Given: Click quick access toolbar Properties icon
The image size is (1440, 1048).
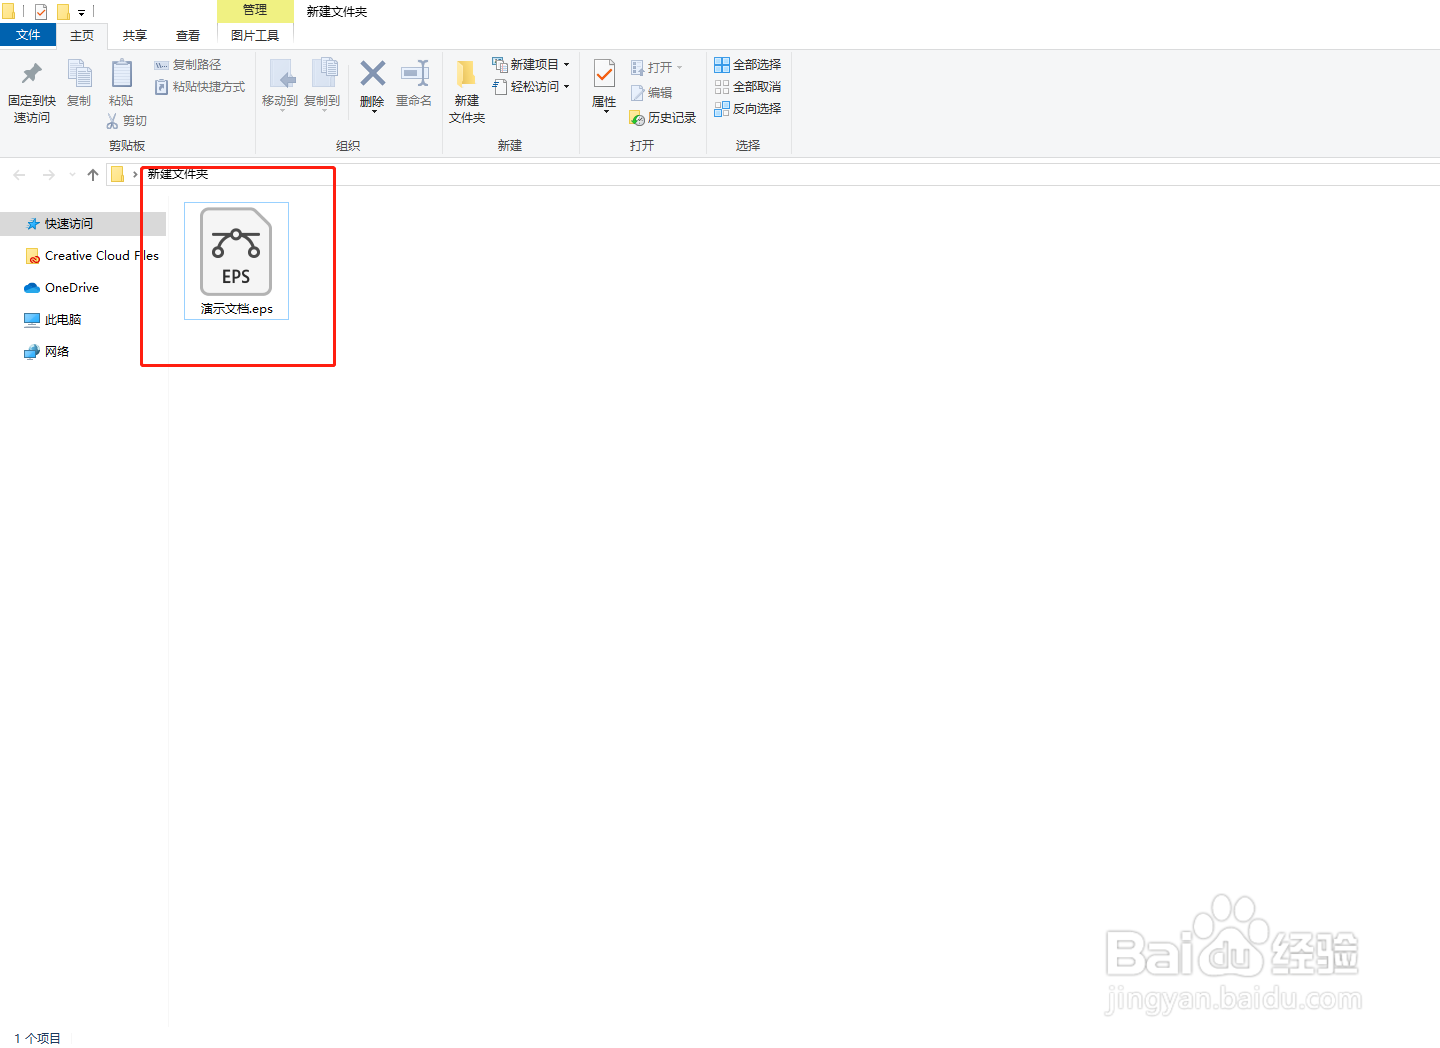Looking at the screenshot, I should [x=41, y=12].
